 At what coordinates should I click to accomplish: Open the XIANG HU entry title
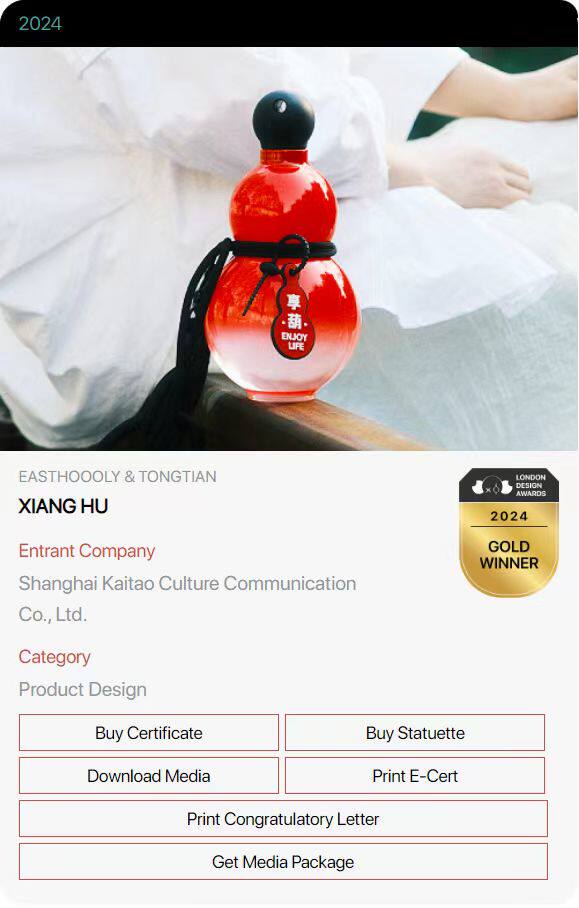coord(63,506)
